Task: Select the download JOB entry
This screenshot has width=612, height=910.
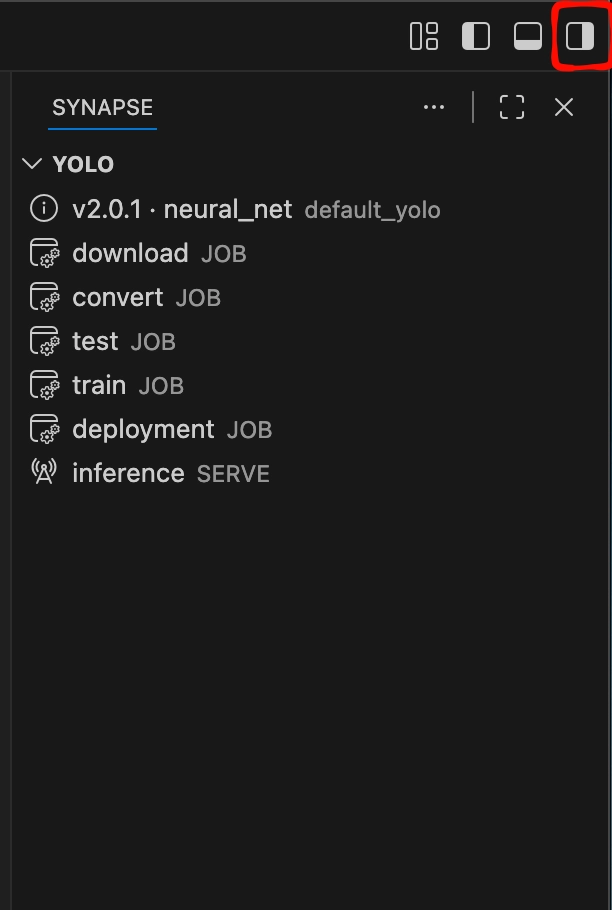Action: click(x=312, y=253)
